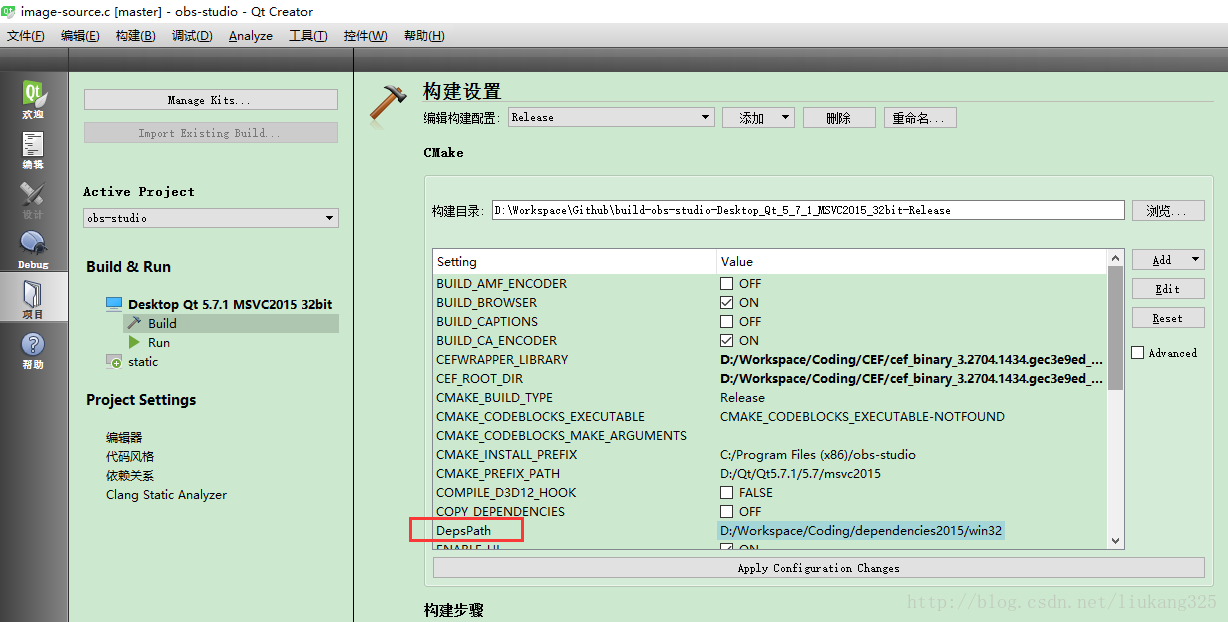Select the CMAKE_PREFIX_PATH setting

tap(498, 474)
